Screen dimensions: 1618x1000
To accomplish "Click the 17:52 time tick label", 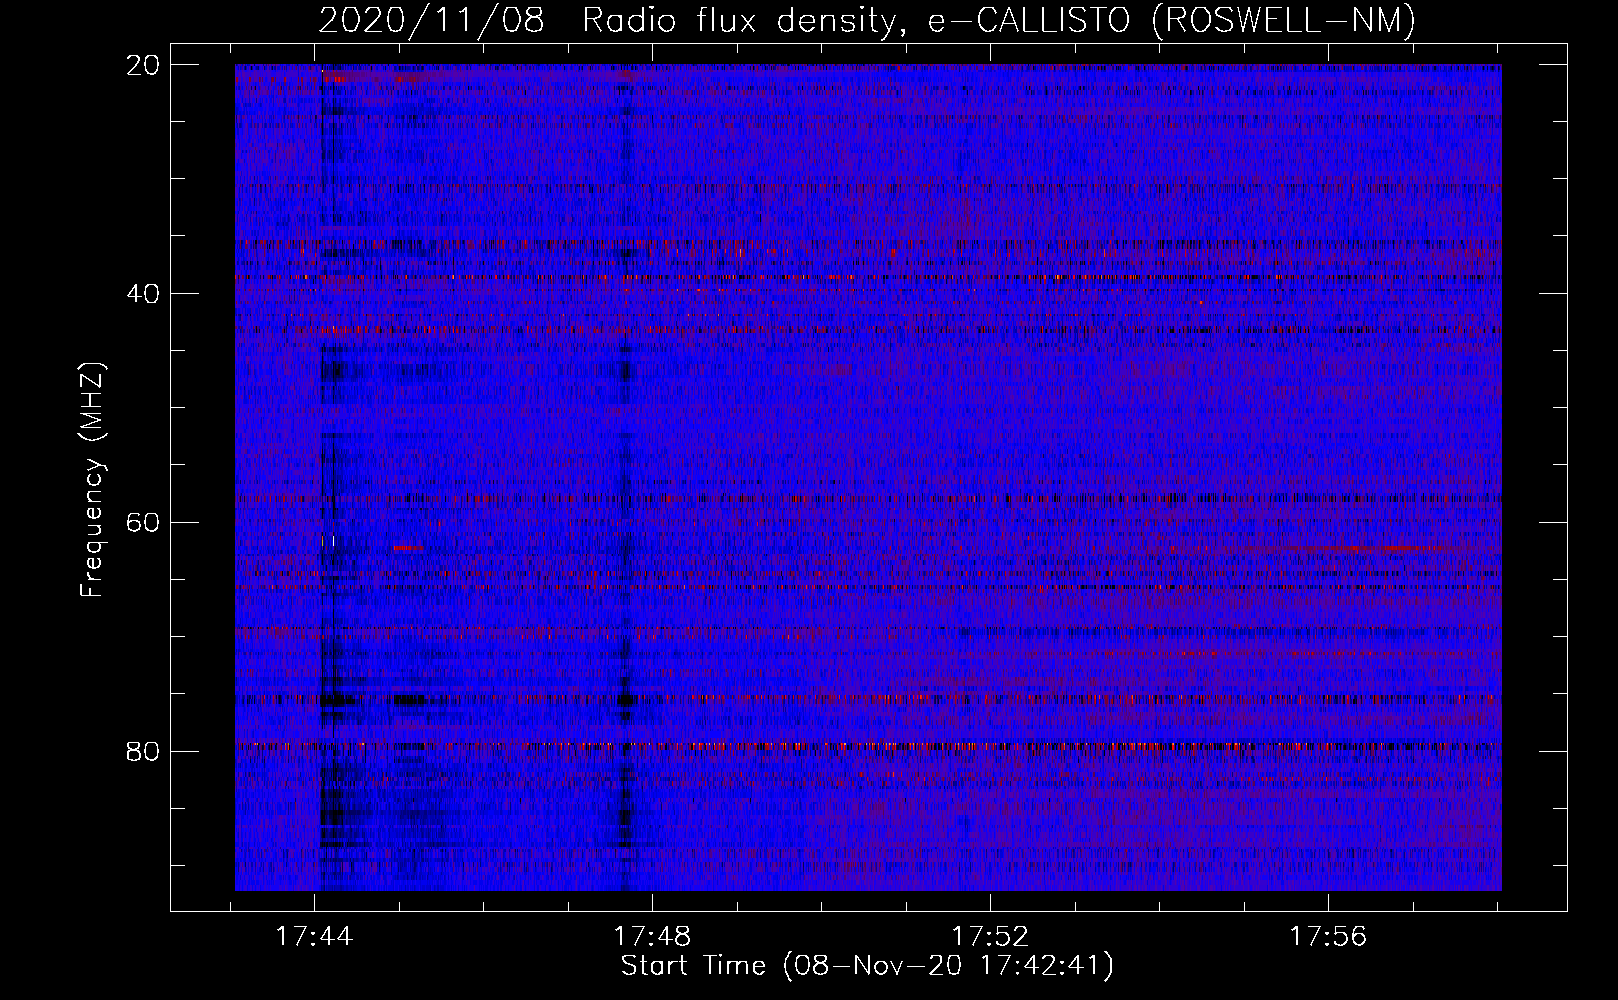I will tap(990, 937).
